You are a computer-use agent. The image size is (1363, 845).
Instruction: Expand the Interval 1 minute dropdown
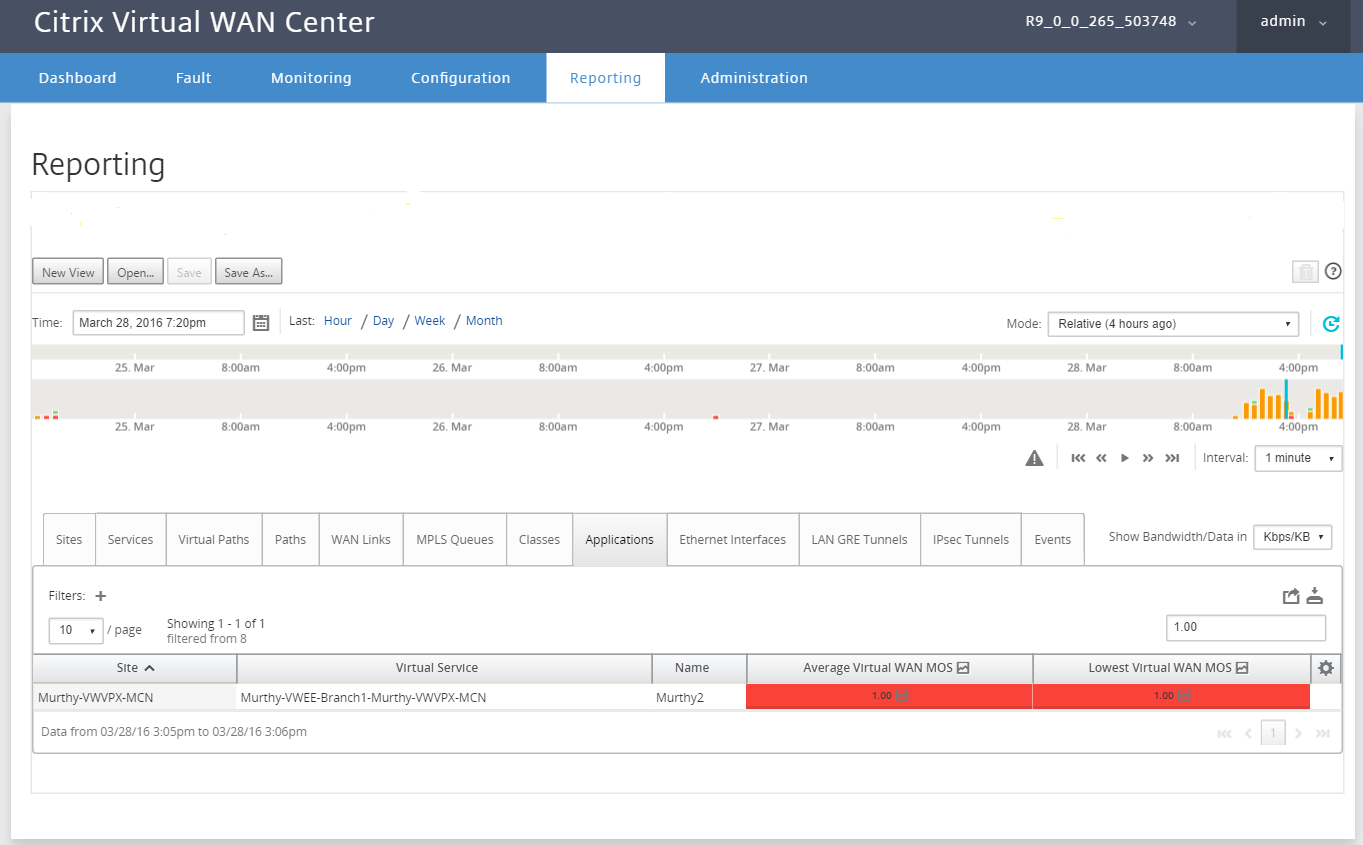pyautogui.click(x=1298, y=458)
